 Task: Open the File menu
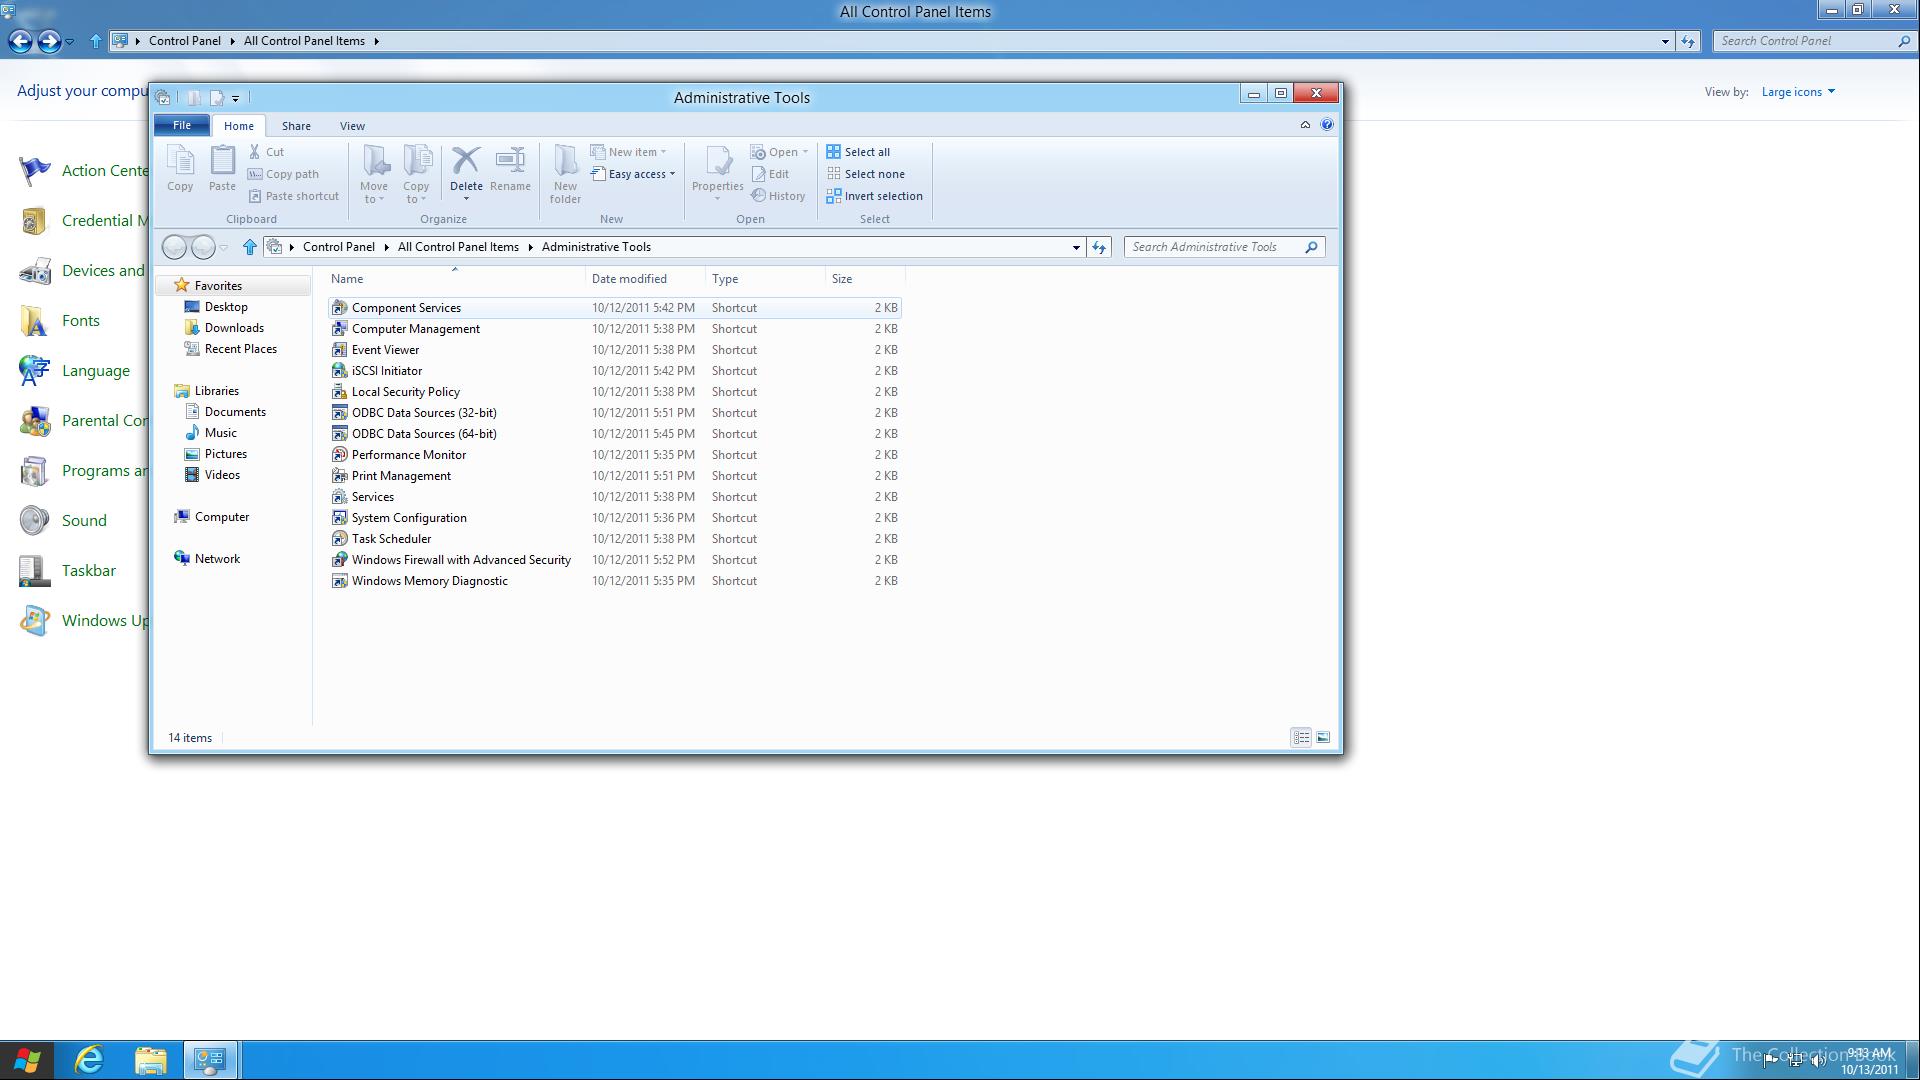182,125
